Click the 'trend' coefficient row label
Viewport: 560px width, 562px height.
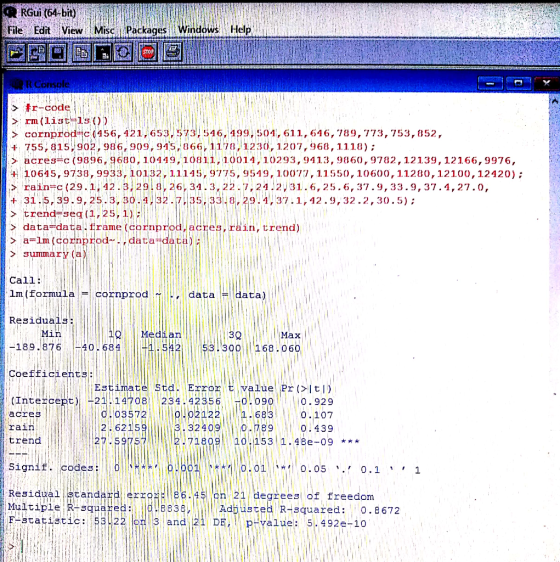tap(25, 441)
